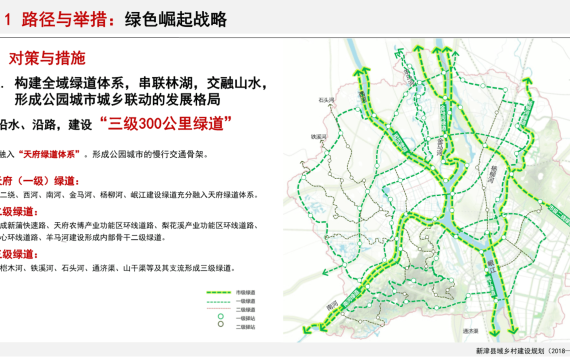Click the 市级绿道 thick dashed line sample in the legend

click(218, 292)
